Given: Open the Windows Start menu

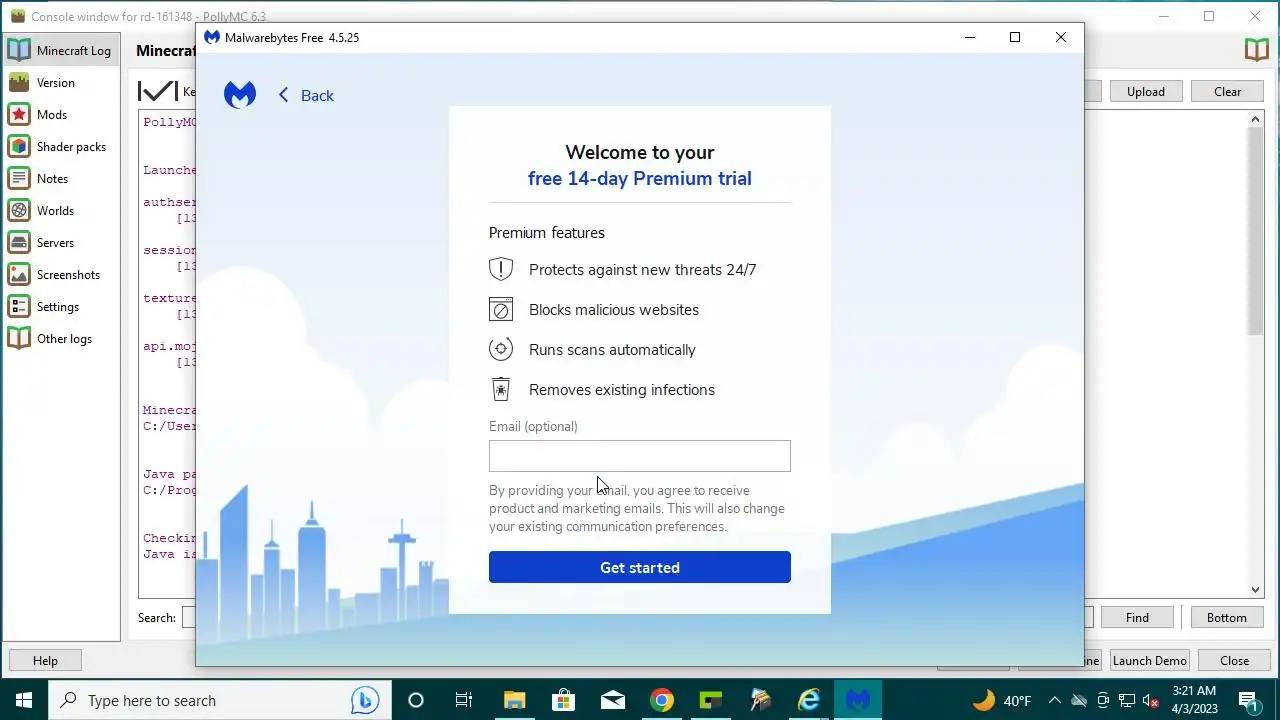Looking at the screenshot, I should 24,700.
